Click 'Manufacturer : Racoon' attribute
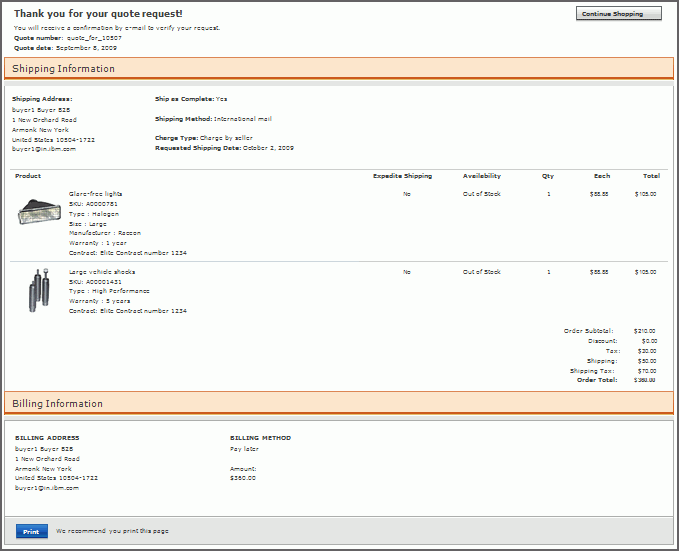Screen dimensions: 679x551 click(105, 233)
